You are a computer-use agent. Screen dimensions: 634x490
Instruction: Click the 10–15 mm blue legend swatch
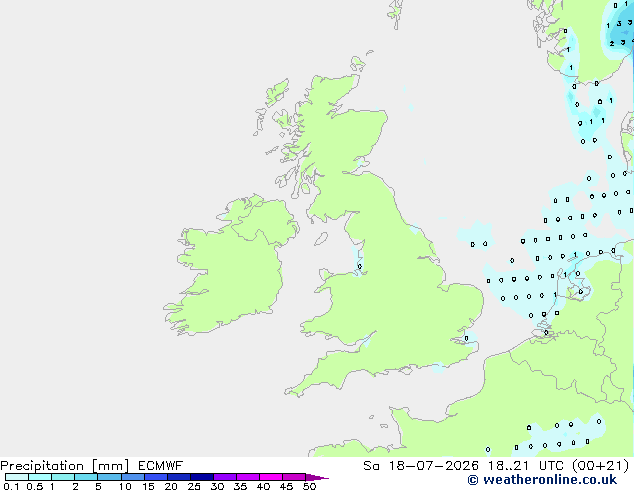(x=132, y=477)
